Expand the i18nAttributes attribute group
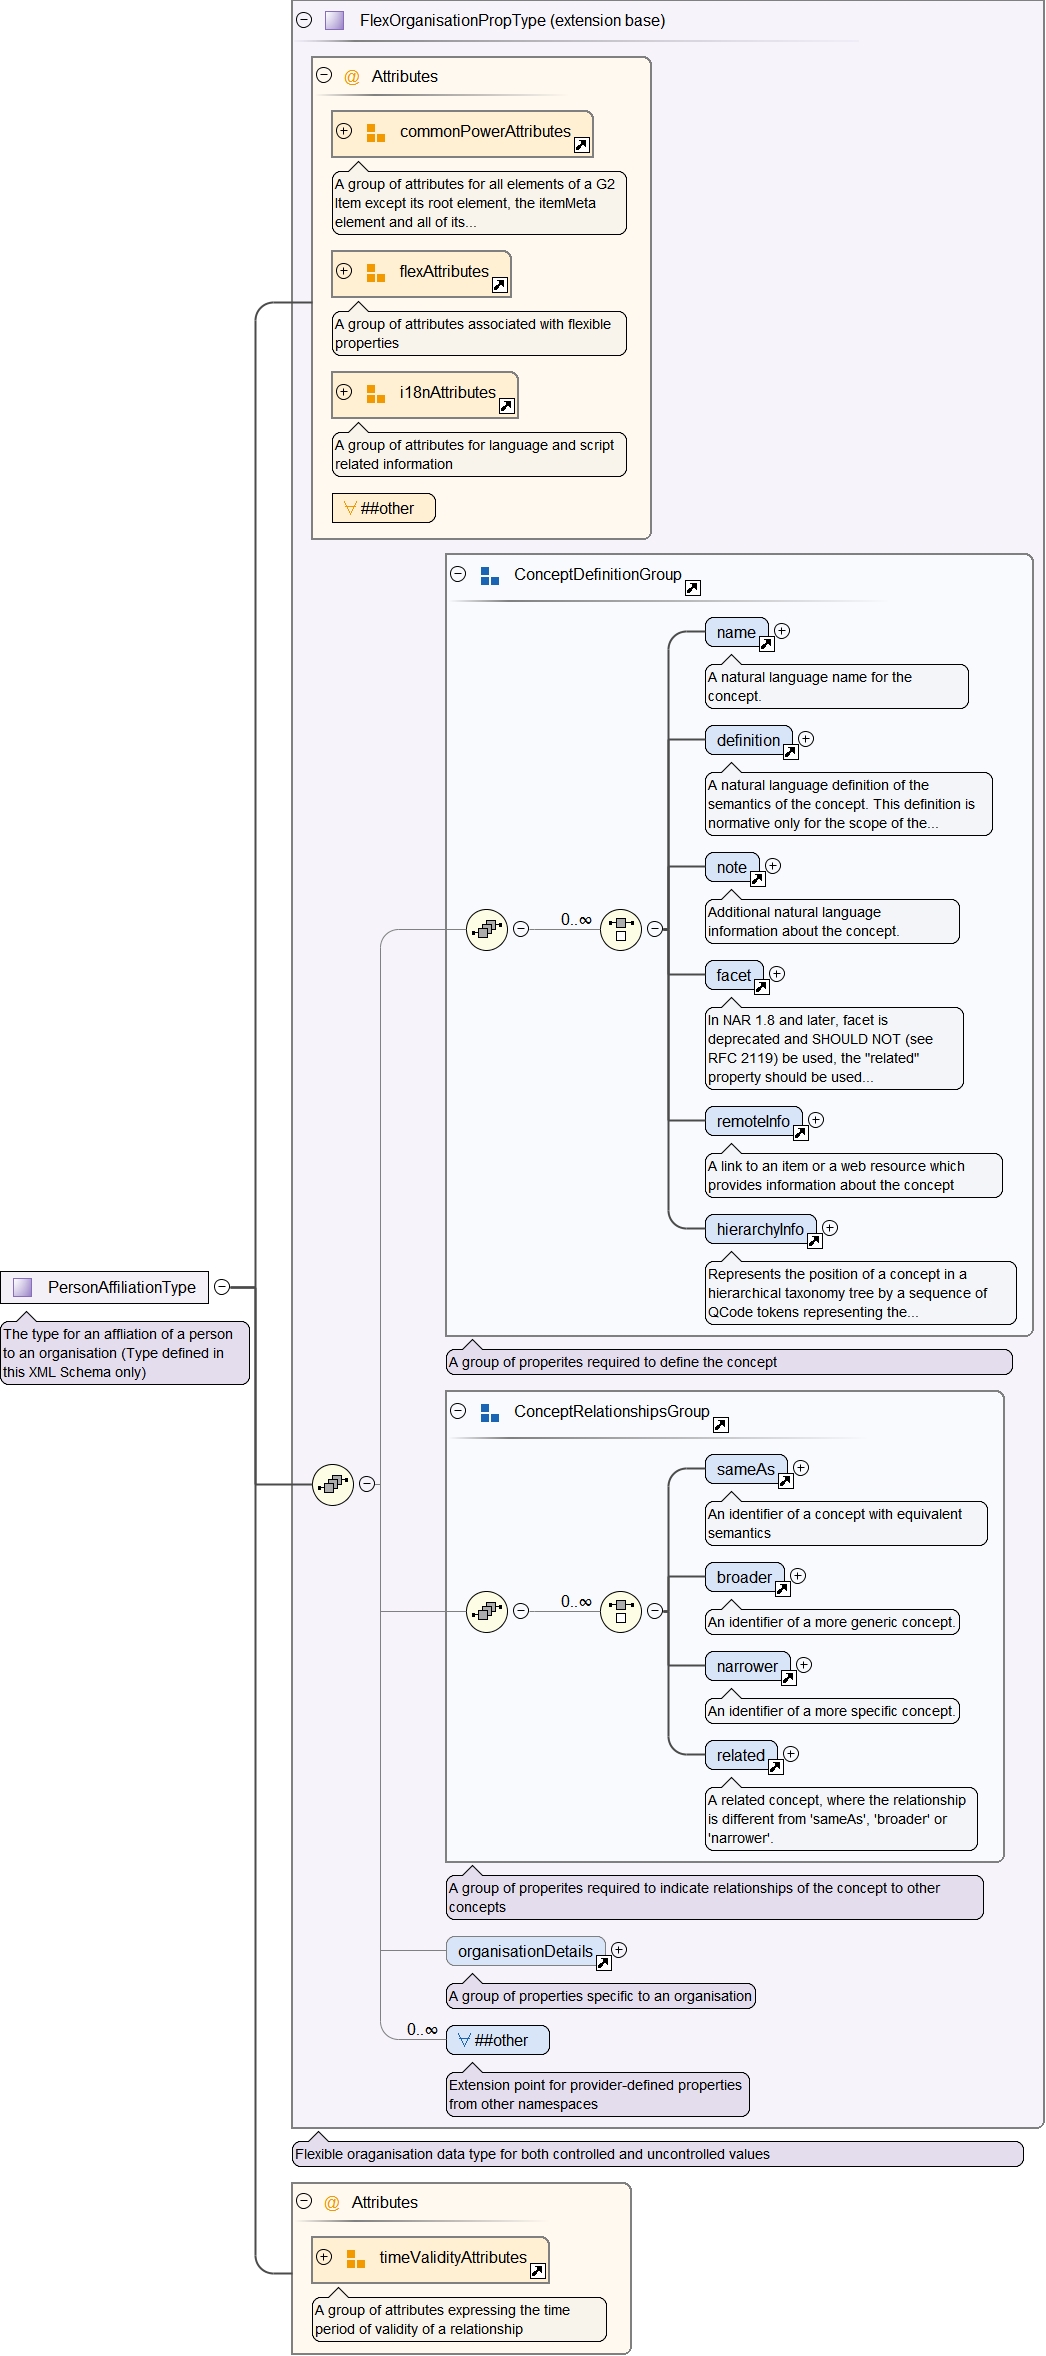Image resolution: width=1046 pixels, height=2356 pixels. [344, 392]
